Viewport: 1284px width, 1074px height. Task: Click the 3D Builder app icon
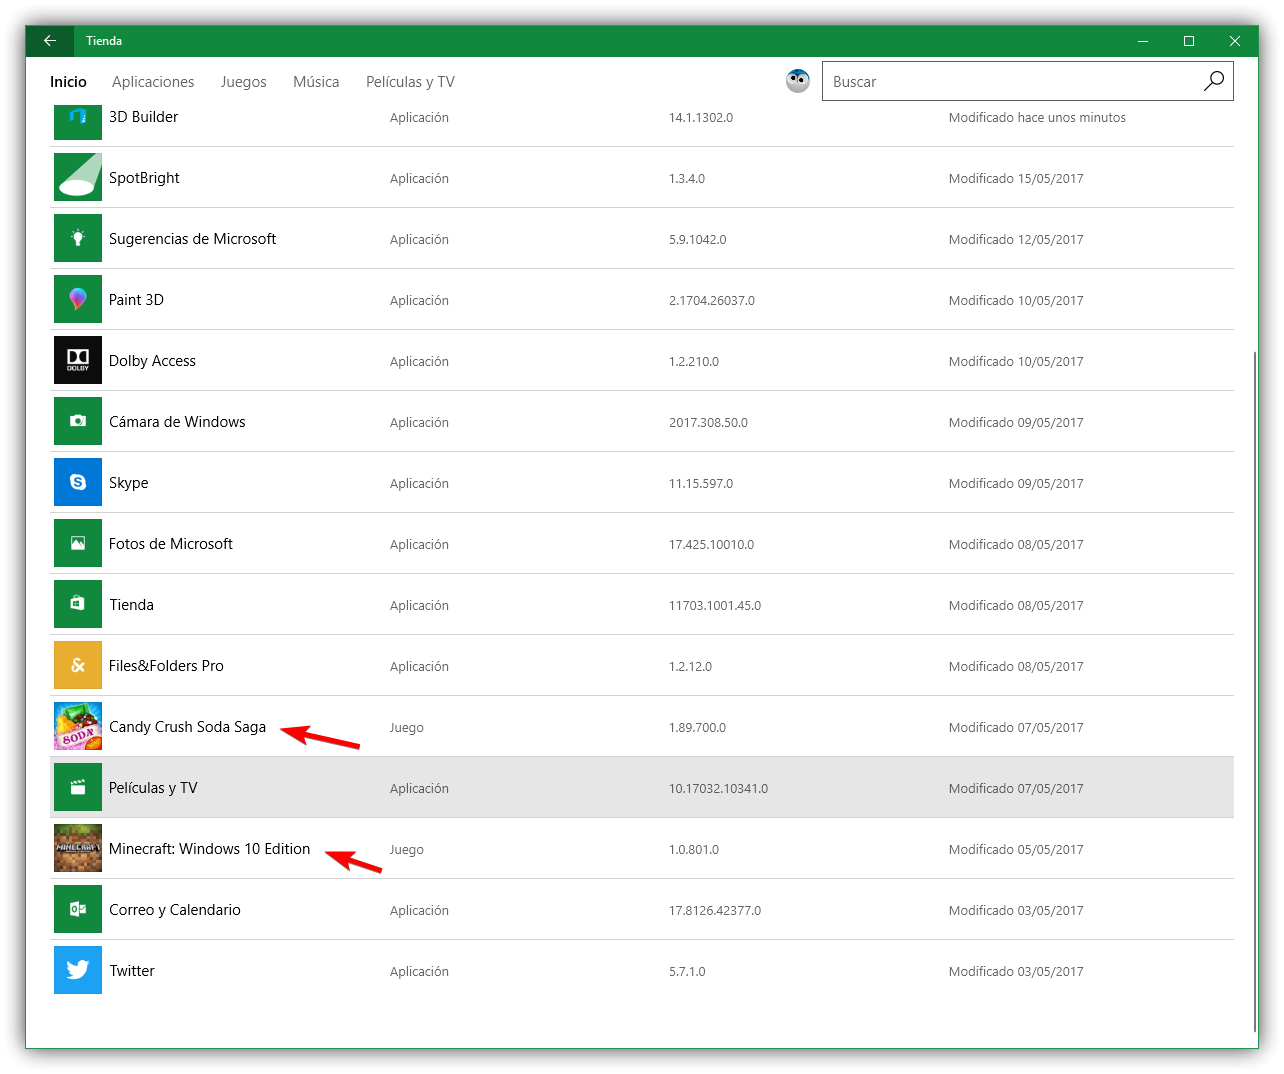[x=78, y=120]
